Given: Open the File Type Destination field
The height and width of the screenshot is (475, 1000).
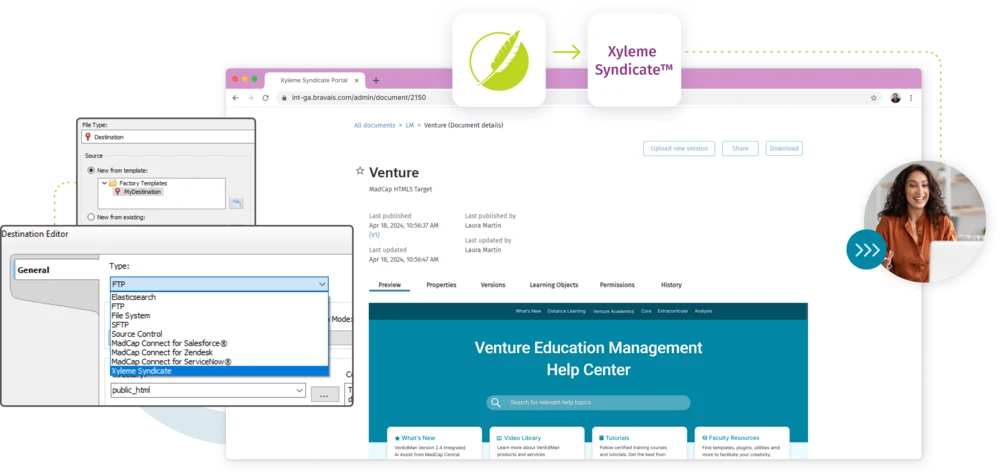Looking at the screenshot, I should (168, 136).
